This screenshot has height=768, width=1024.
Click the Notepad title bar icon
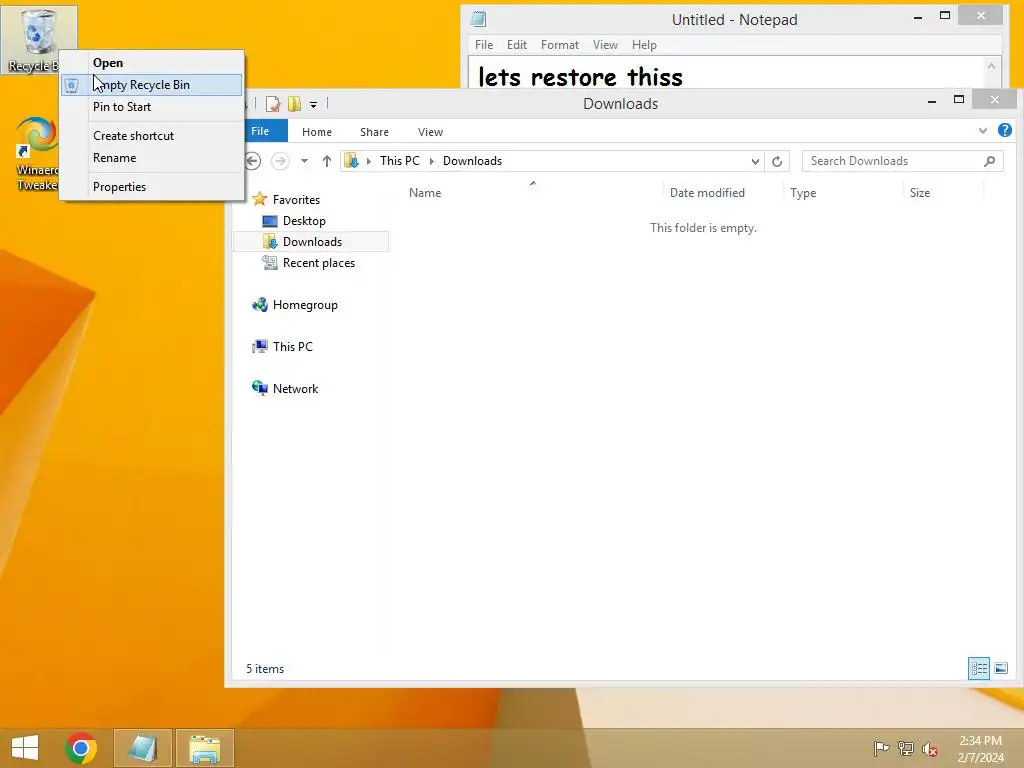tap(479, 19)
